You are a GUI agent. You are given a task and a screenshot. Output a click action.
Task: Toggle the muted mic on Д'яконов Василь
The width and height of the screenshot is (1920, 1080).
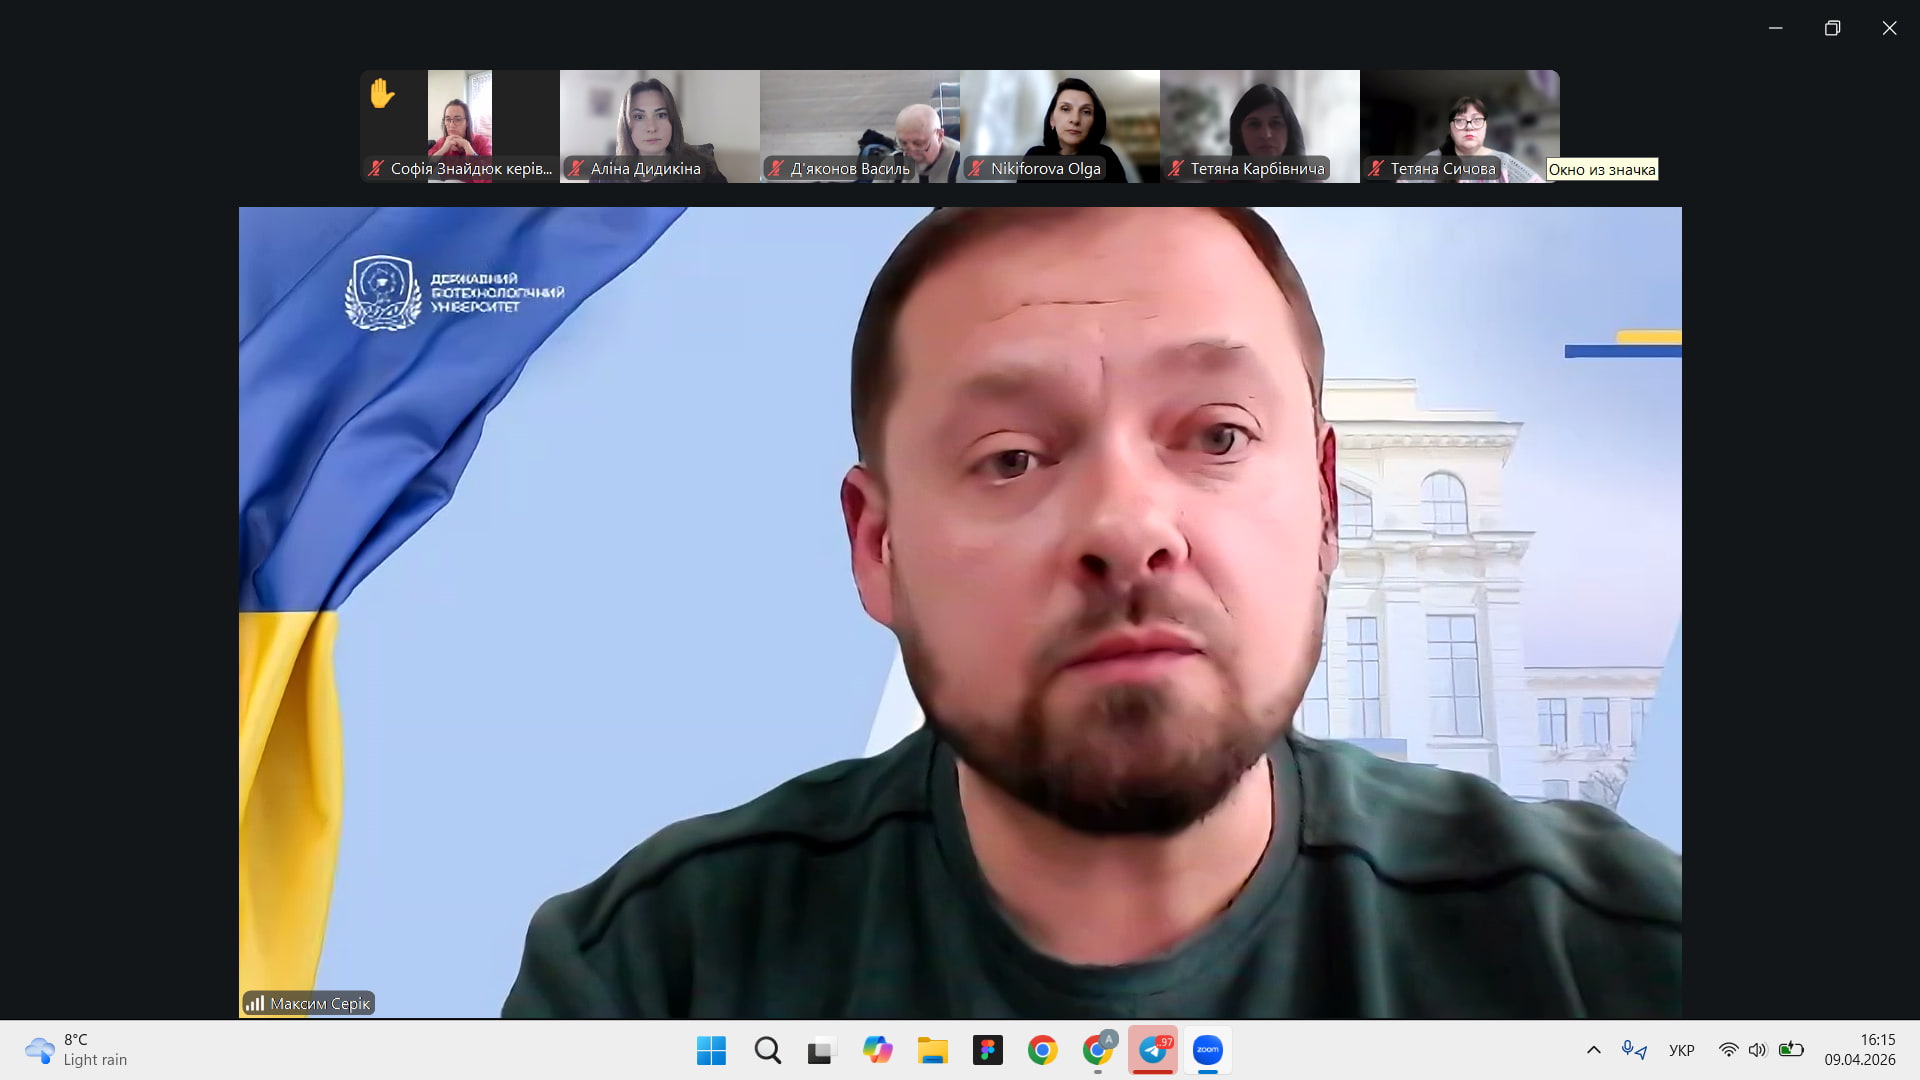click(x=776, y=168)
